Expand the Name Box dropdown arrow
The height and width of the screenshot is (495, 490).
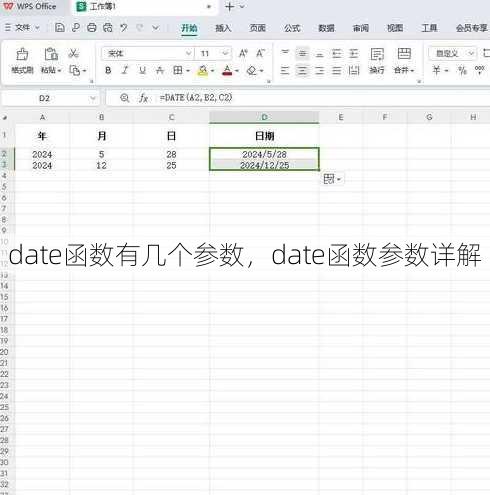[93, 98]
